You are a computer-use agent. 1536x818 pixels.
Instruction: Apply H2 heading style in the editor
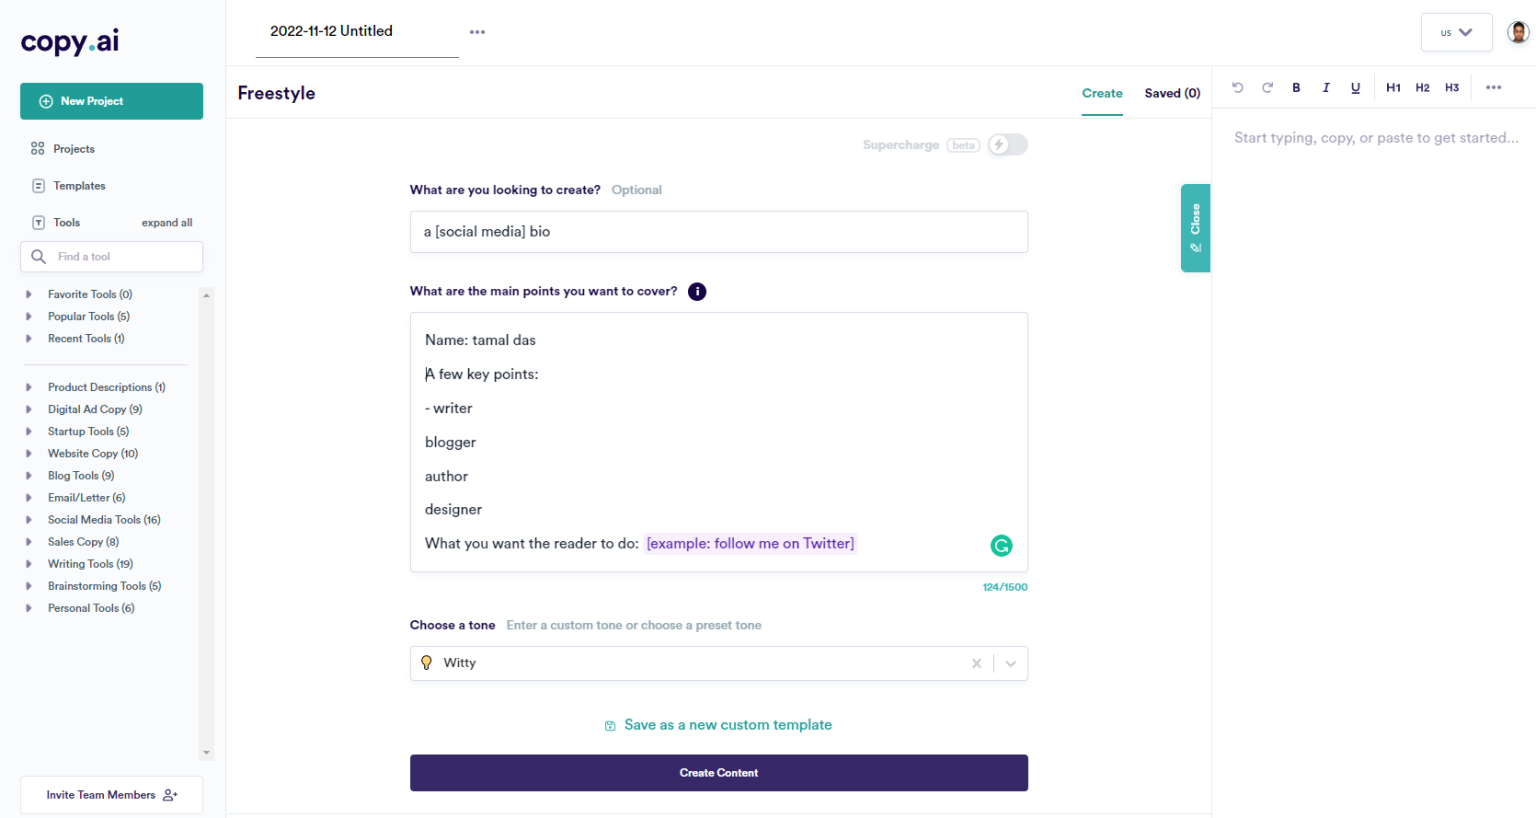1423,88
